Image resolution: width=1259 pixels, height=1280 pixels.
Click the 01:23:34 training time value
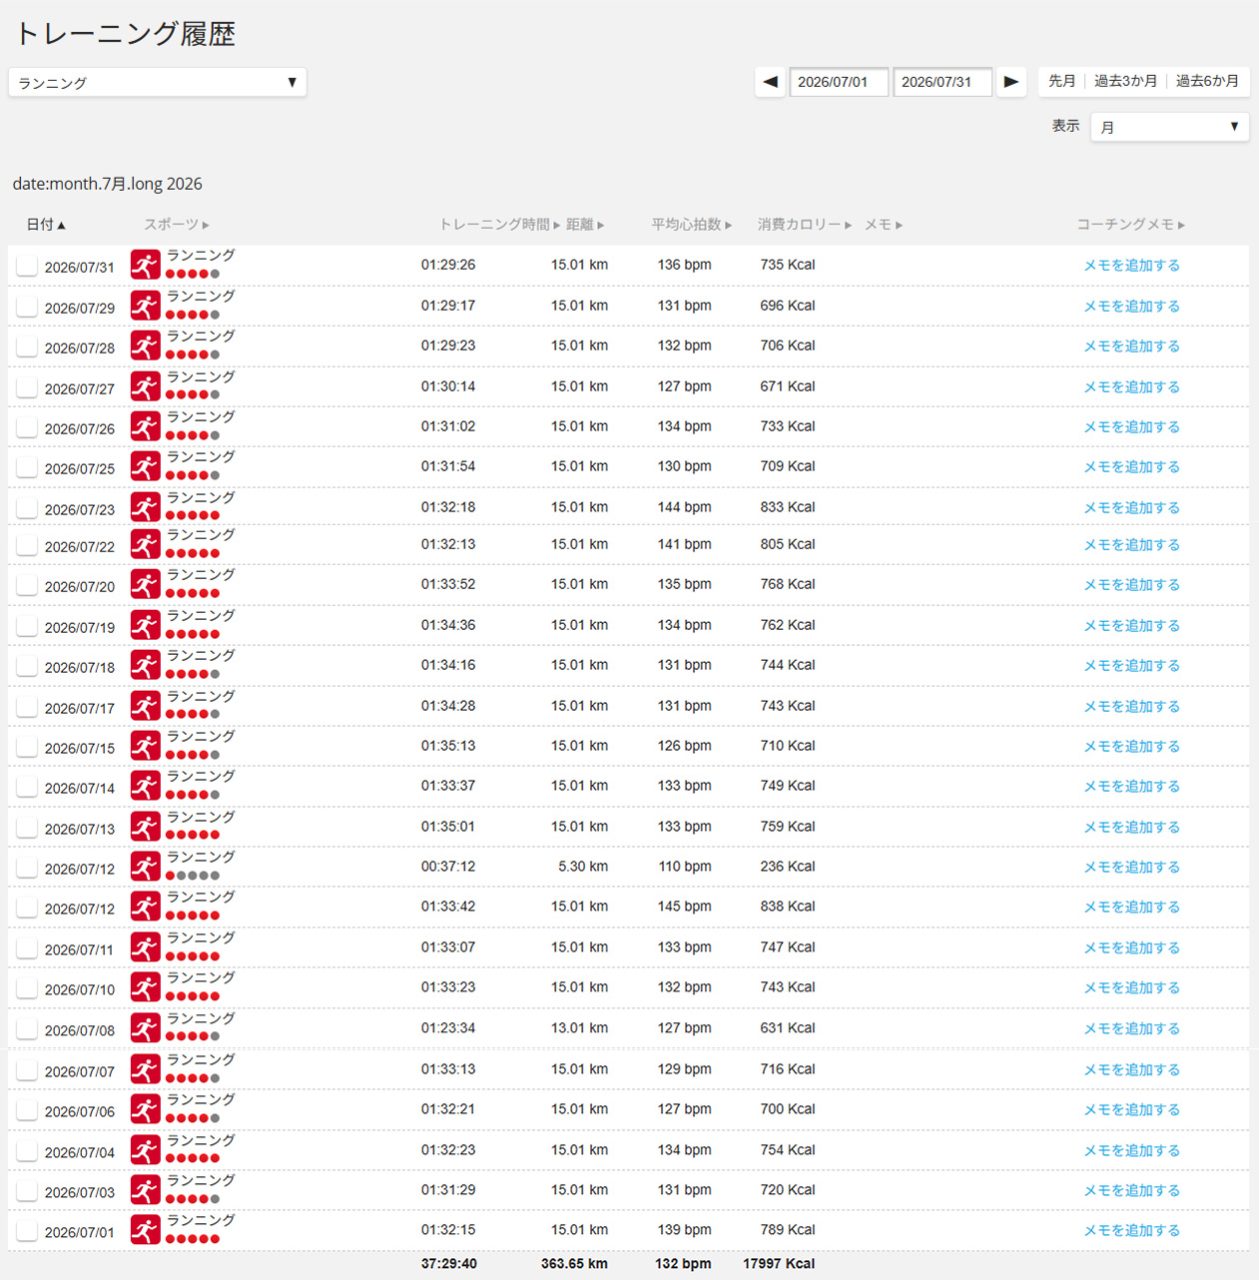point(448,1028)
